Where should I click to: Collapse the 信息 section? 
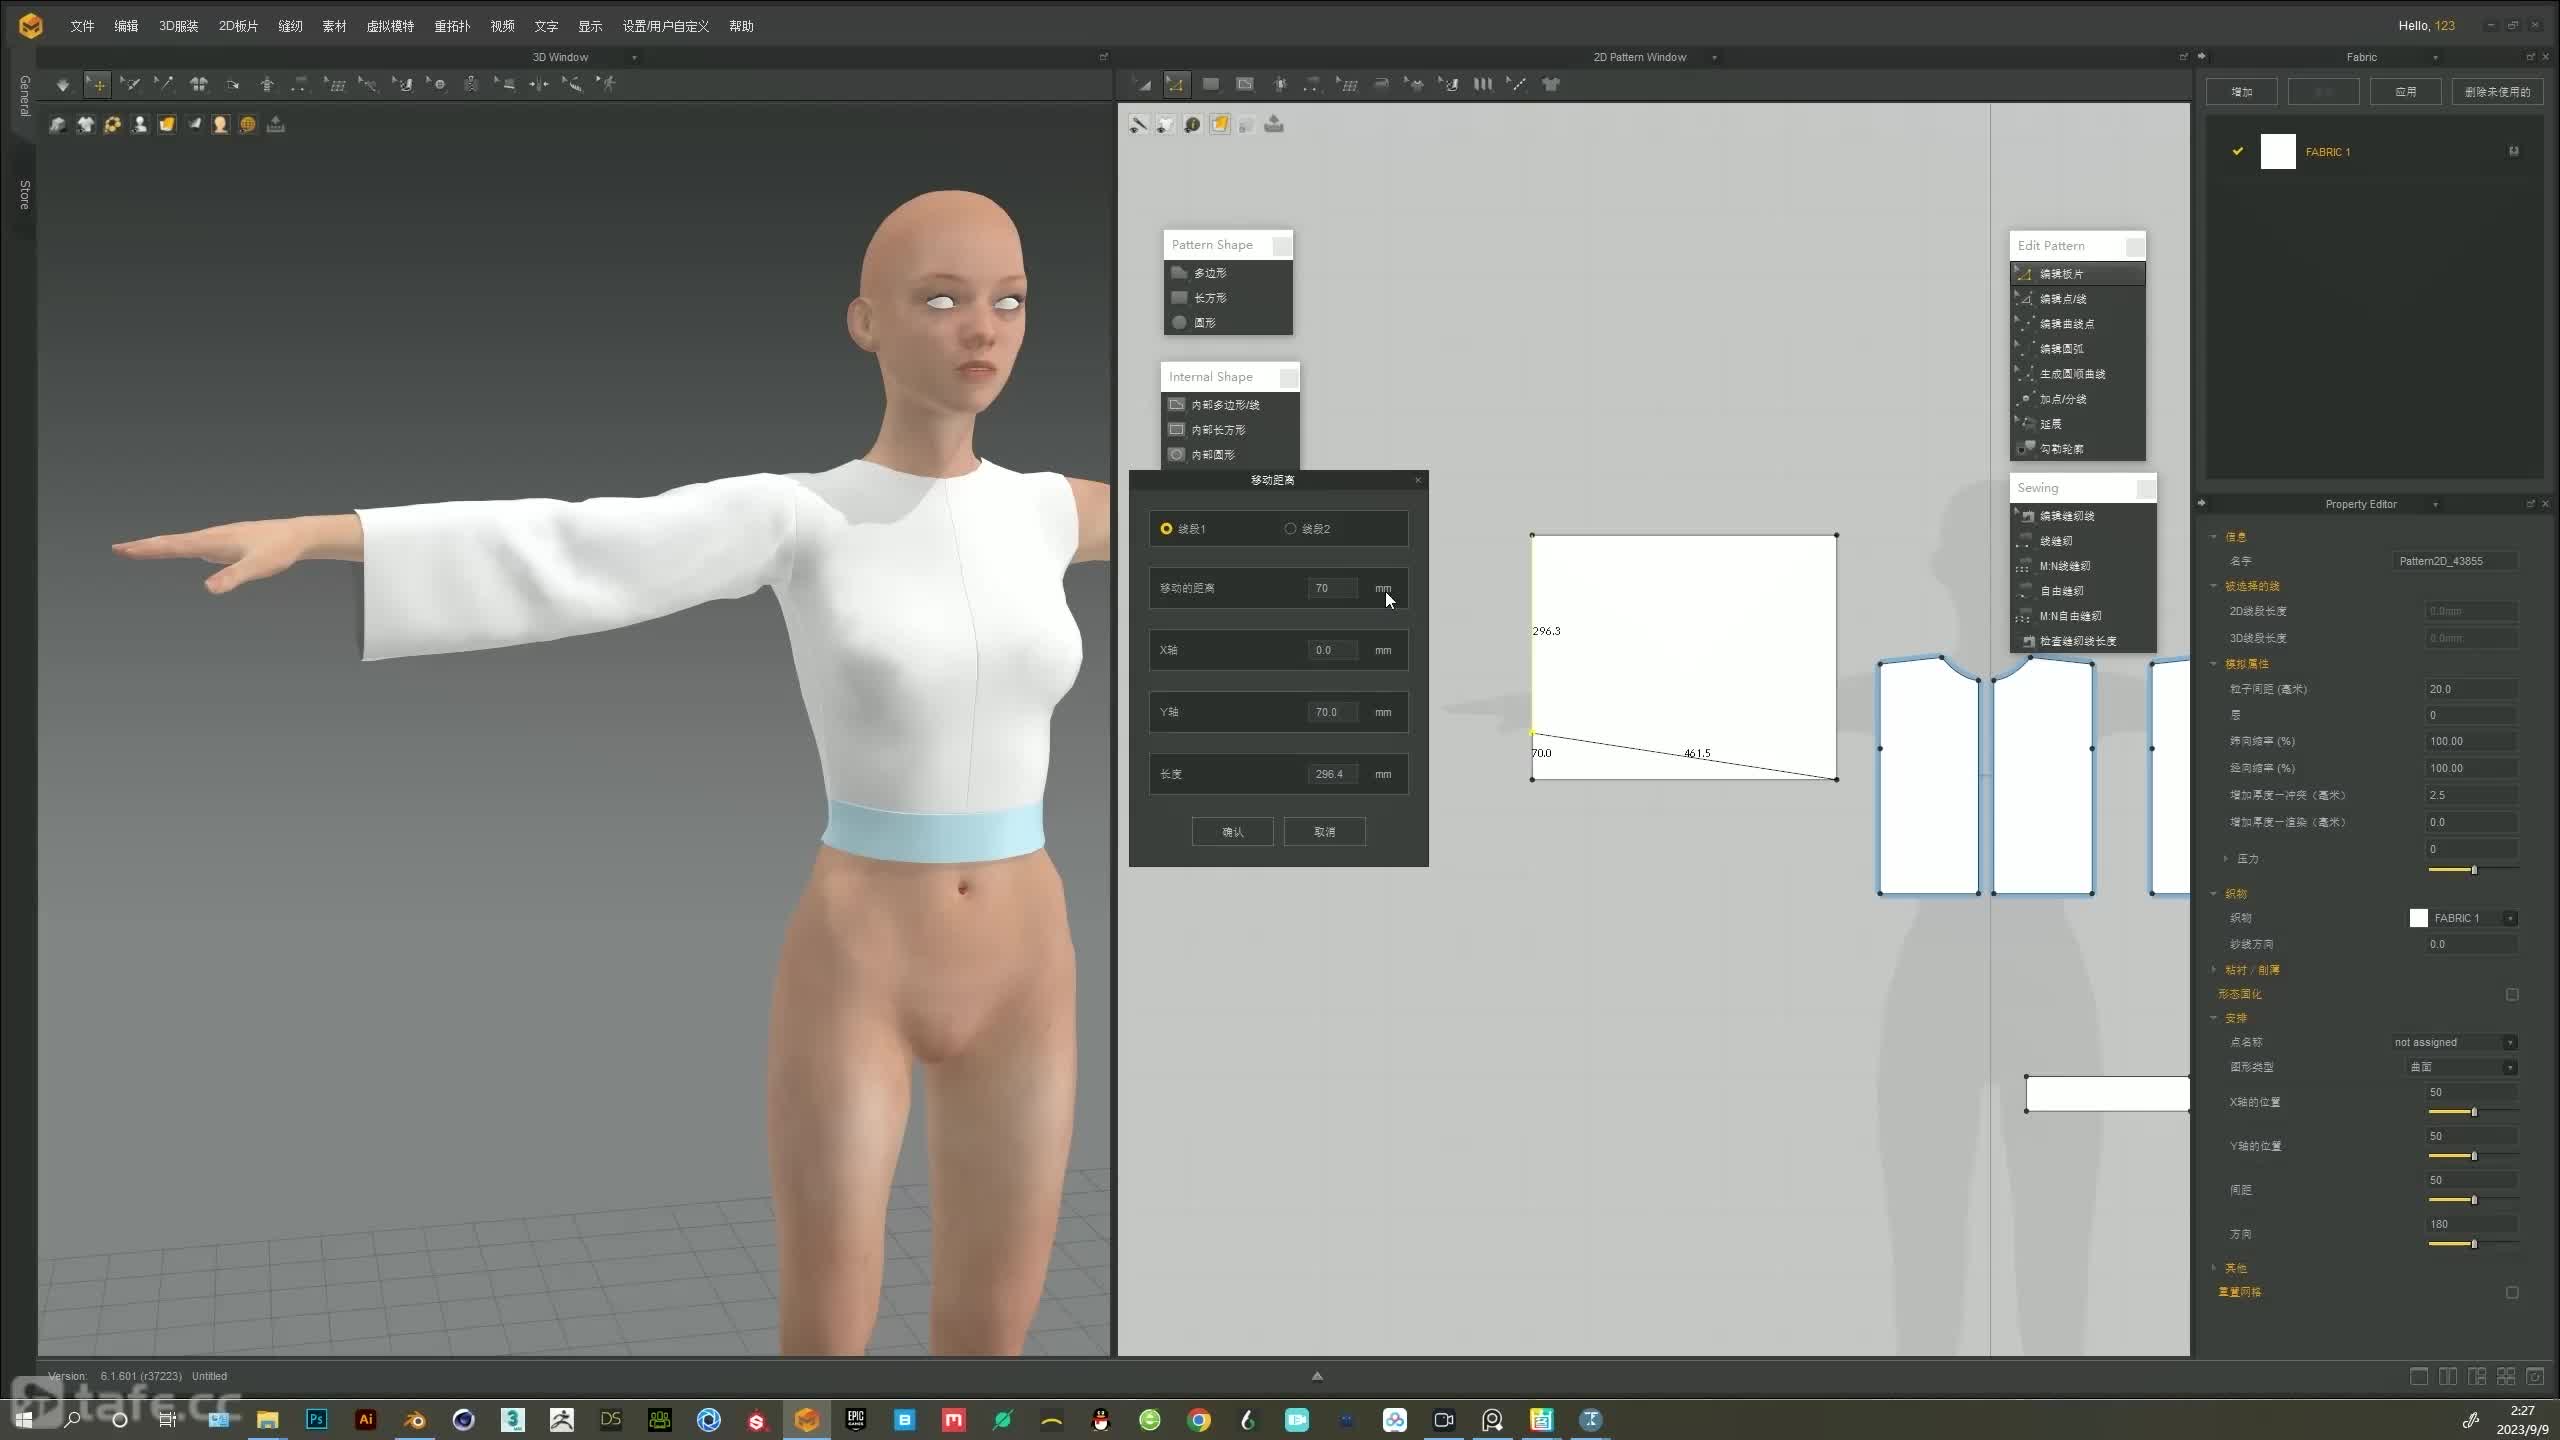click(x=2214, y=537)
